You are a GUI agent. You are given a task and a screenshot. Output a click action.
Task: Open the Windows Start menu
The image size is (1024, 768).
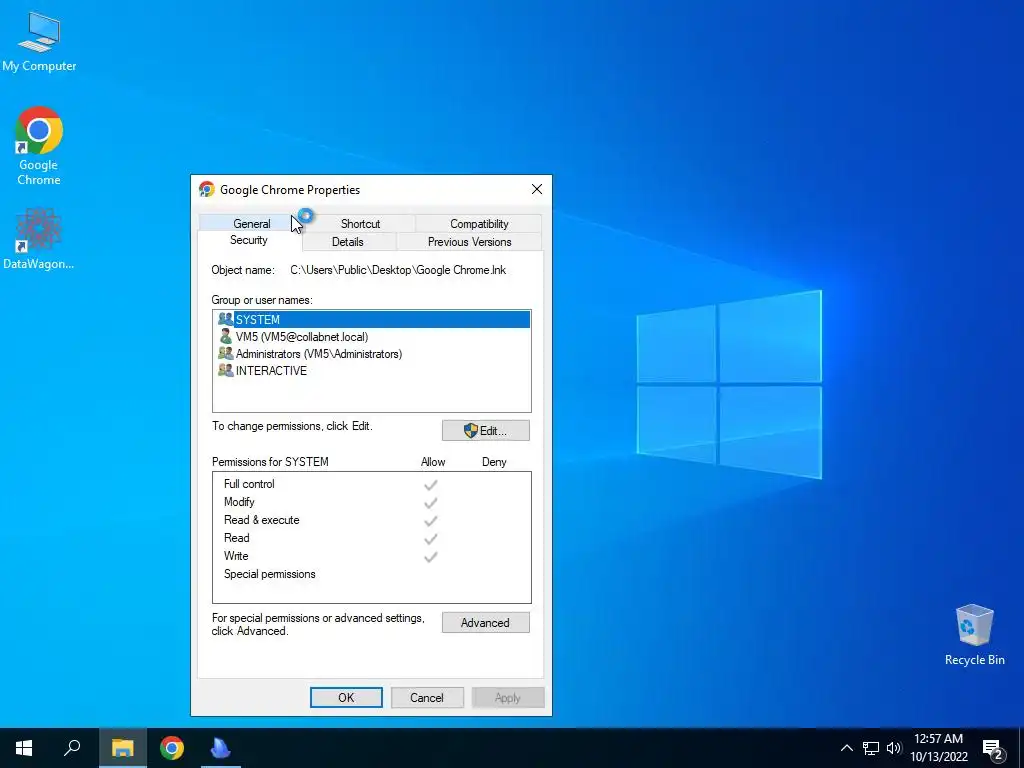tap(24, 748)
